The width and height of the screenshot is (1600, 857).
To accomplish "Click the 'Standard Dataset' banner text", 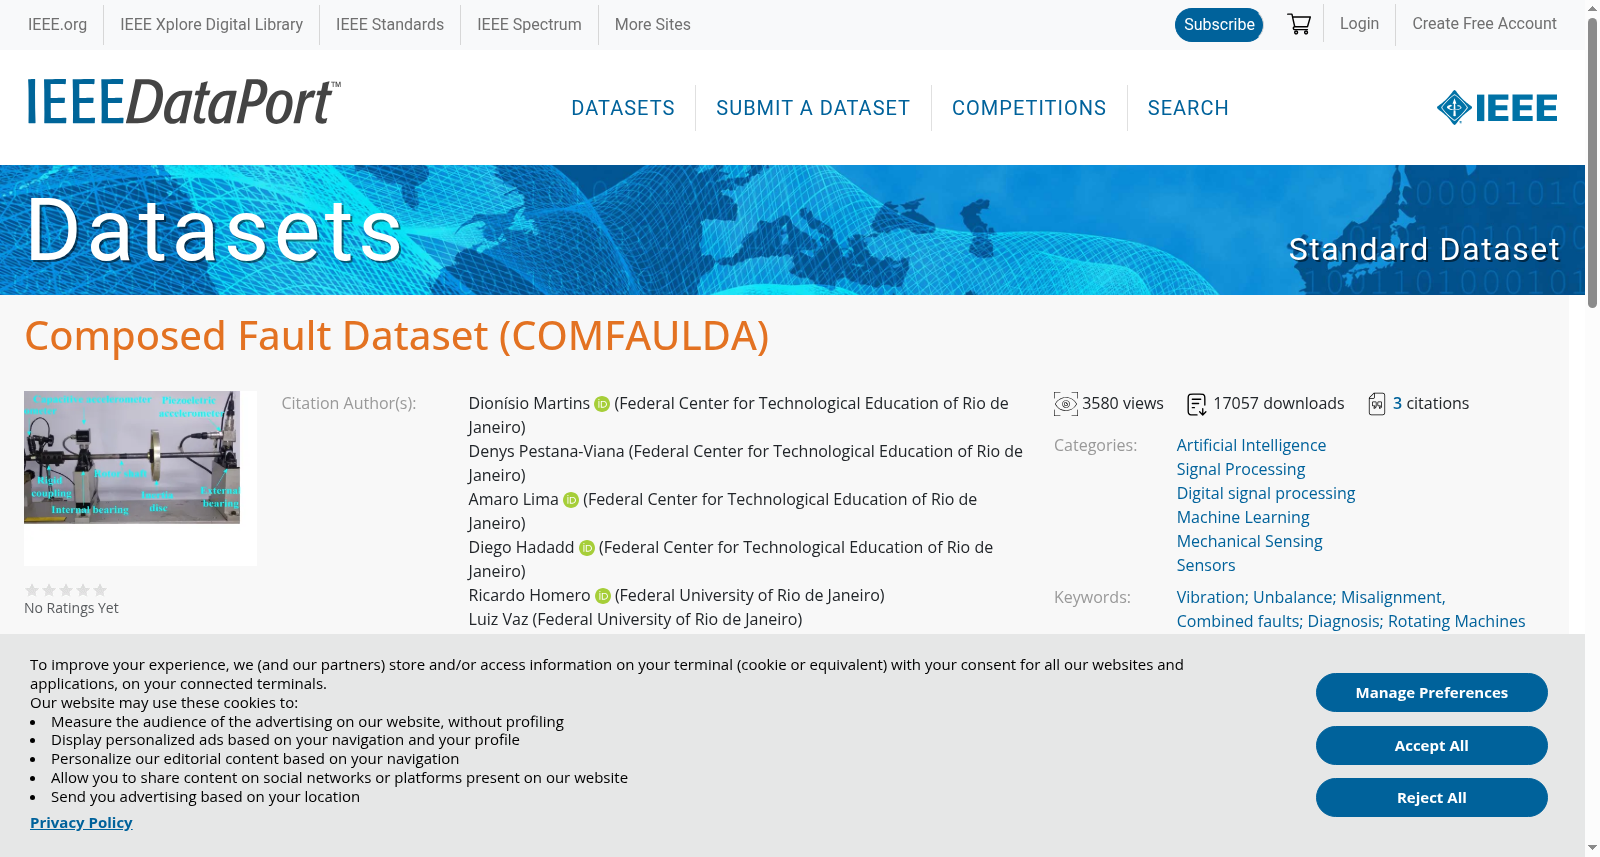I will pos(1424,249).
